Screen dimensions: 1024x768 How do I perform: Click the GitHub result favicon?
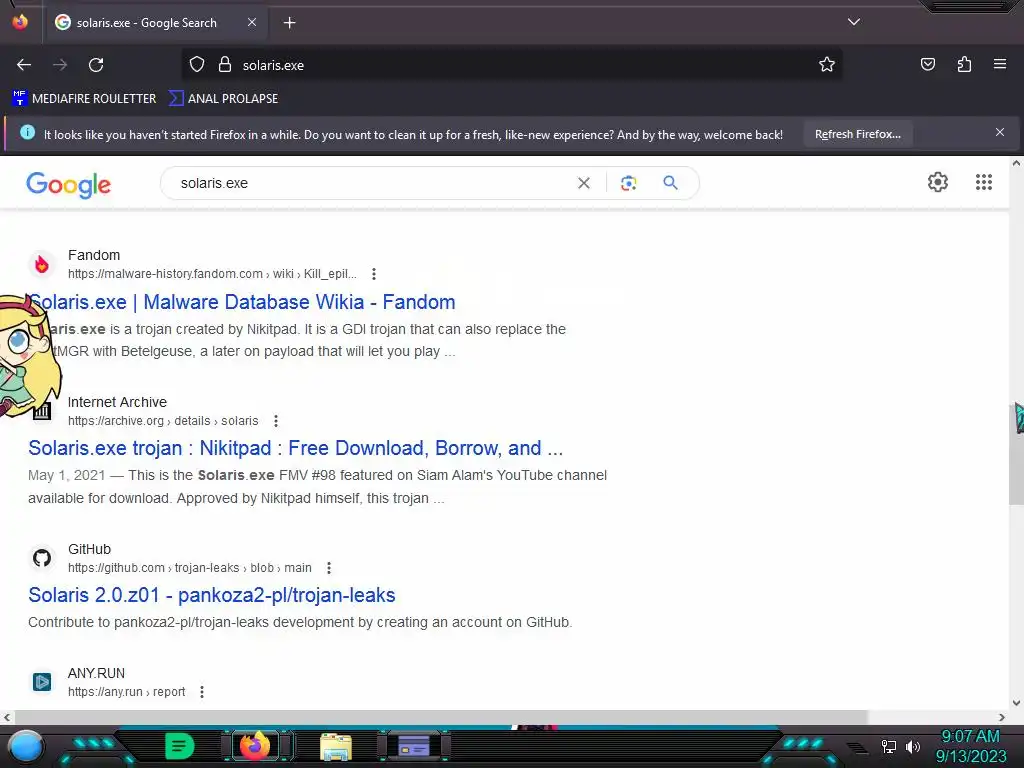pyautogui.click(x=42, y=558)
